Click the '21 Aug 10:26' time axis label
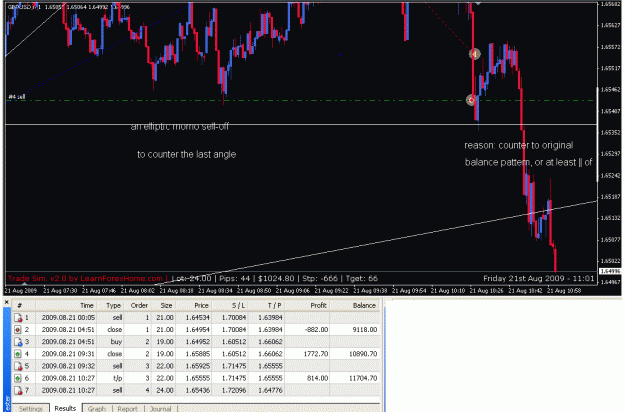This screenshot has width=625, height=412. coord(485,291)
